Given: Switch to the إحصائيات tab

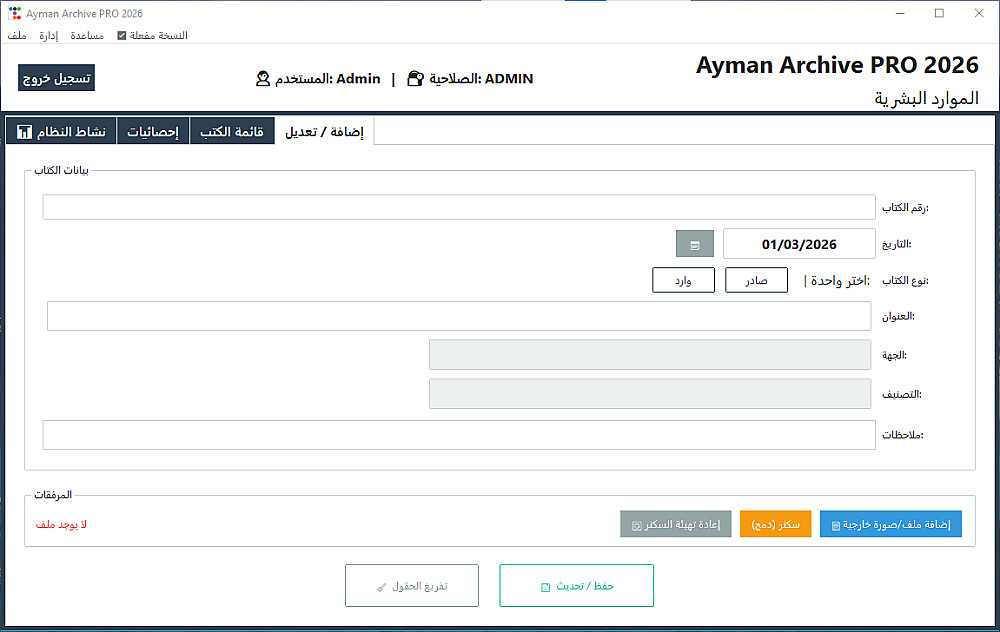Looking at the screenshot, I should click(x=153, y=131).
